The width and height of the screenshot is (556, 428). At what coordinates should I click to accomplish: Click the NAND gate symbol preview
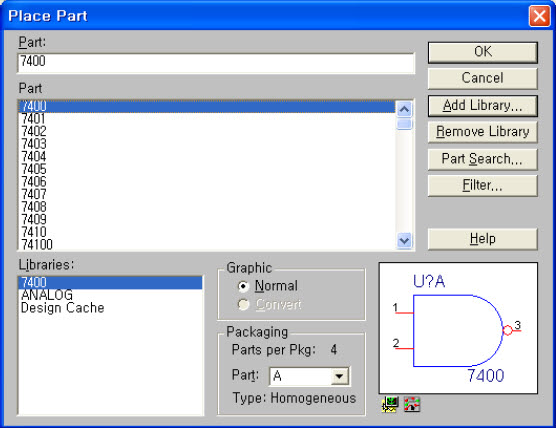tap(458, 328)
